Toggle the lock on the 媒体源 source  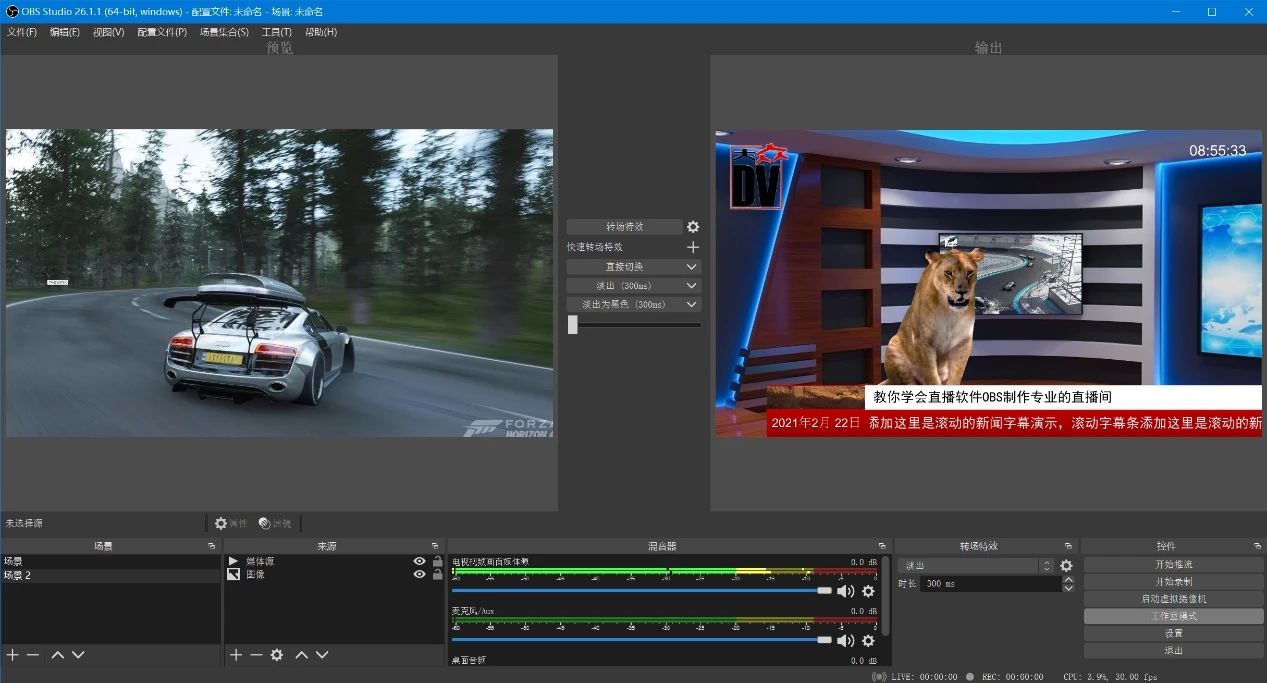(437, 561)
